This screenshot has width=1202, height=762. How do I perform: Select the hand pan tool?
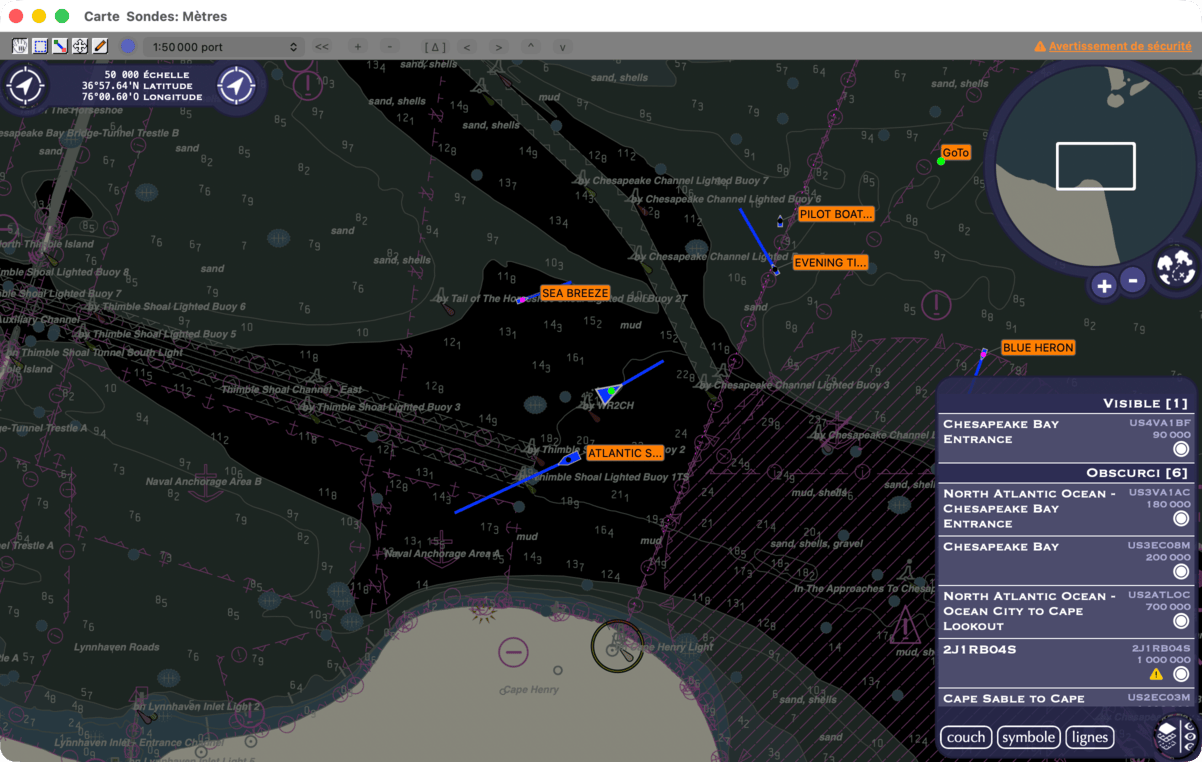click(20, 46)
